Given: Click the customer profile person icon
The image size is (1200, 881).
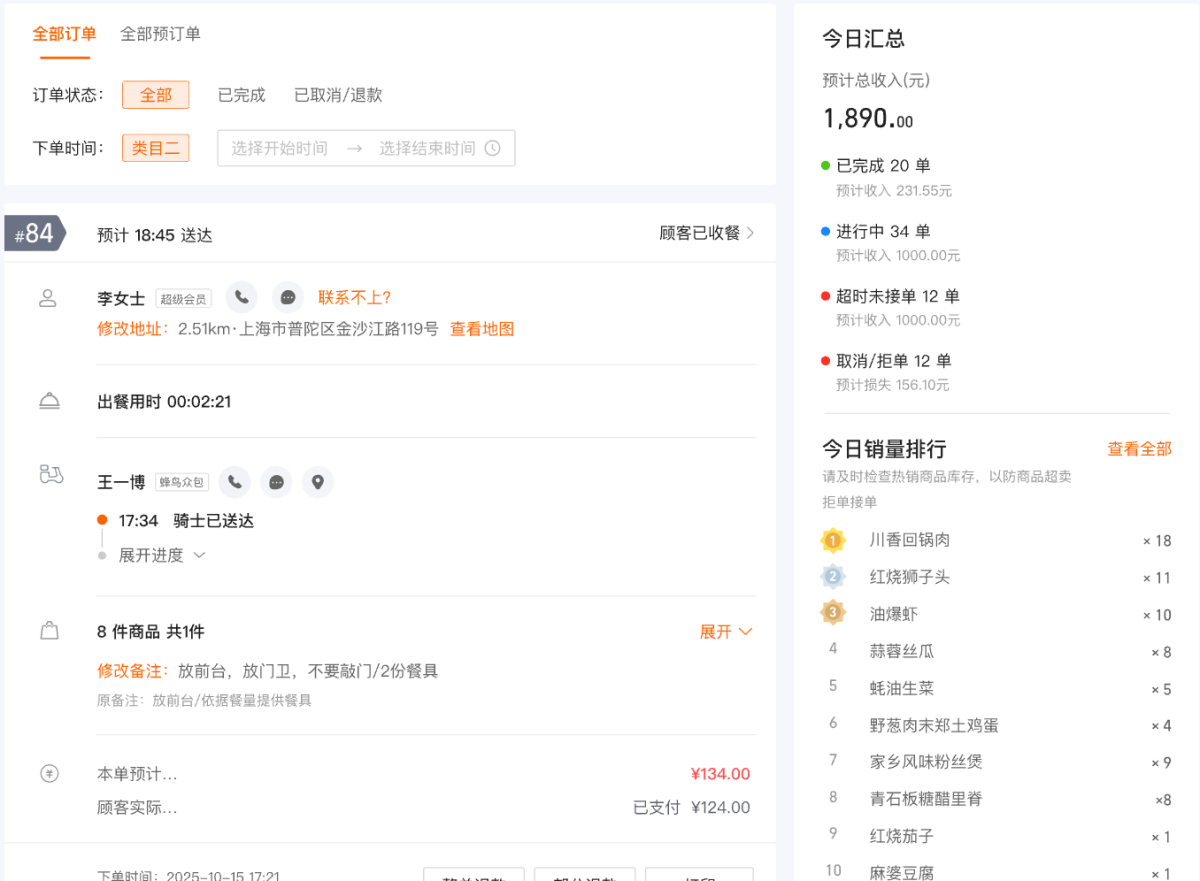Looking at the screenshot, I should pyautogui.click(x=50, y=297).
